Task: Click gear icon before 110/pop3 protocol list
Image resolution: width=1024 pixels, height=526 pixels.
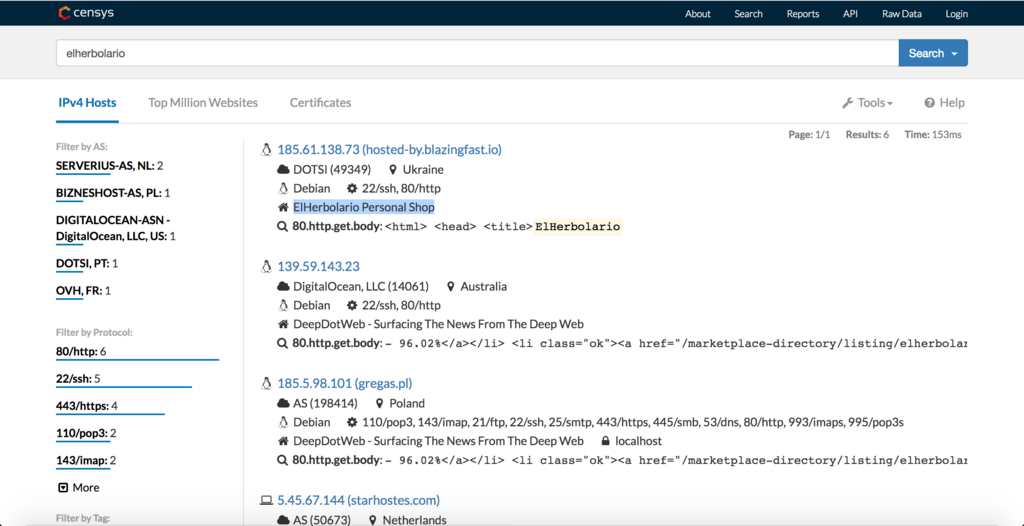Action: click(x=353, y=422)
